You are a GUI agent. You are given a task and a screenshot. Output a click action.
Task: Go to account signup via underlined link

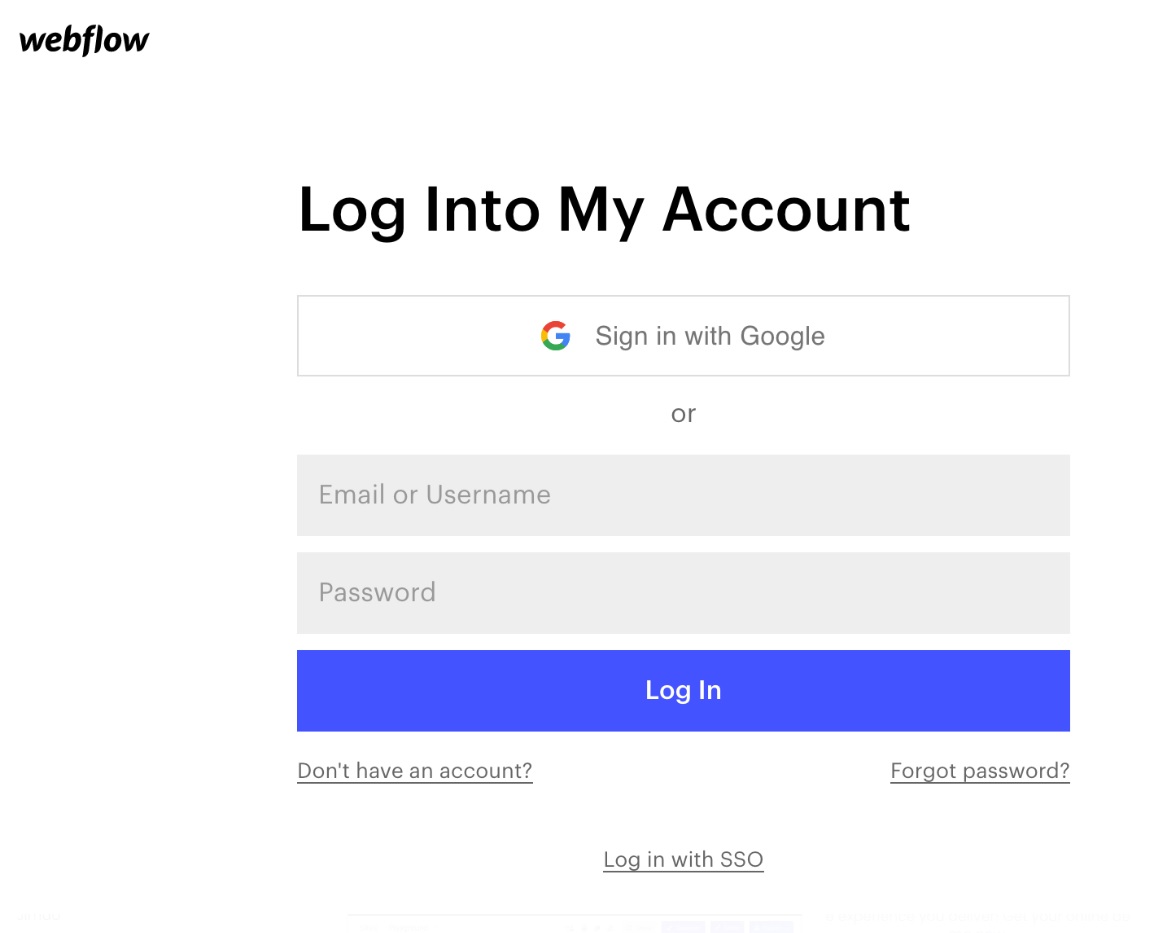point(415,771)
